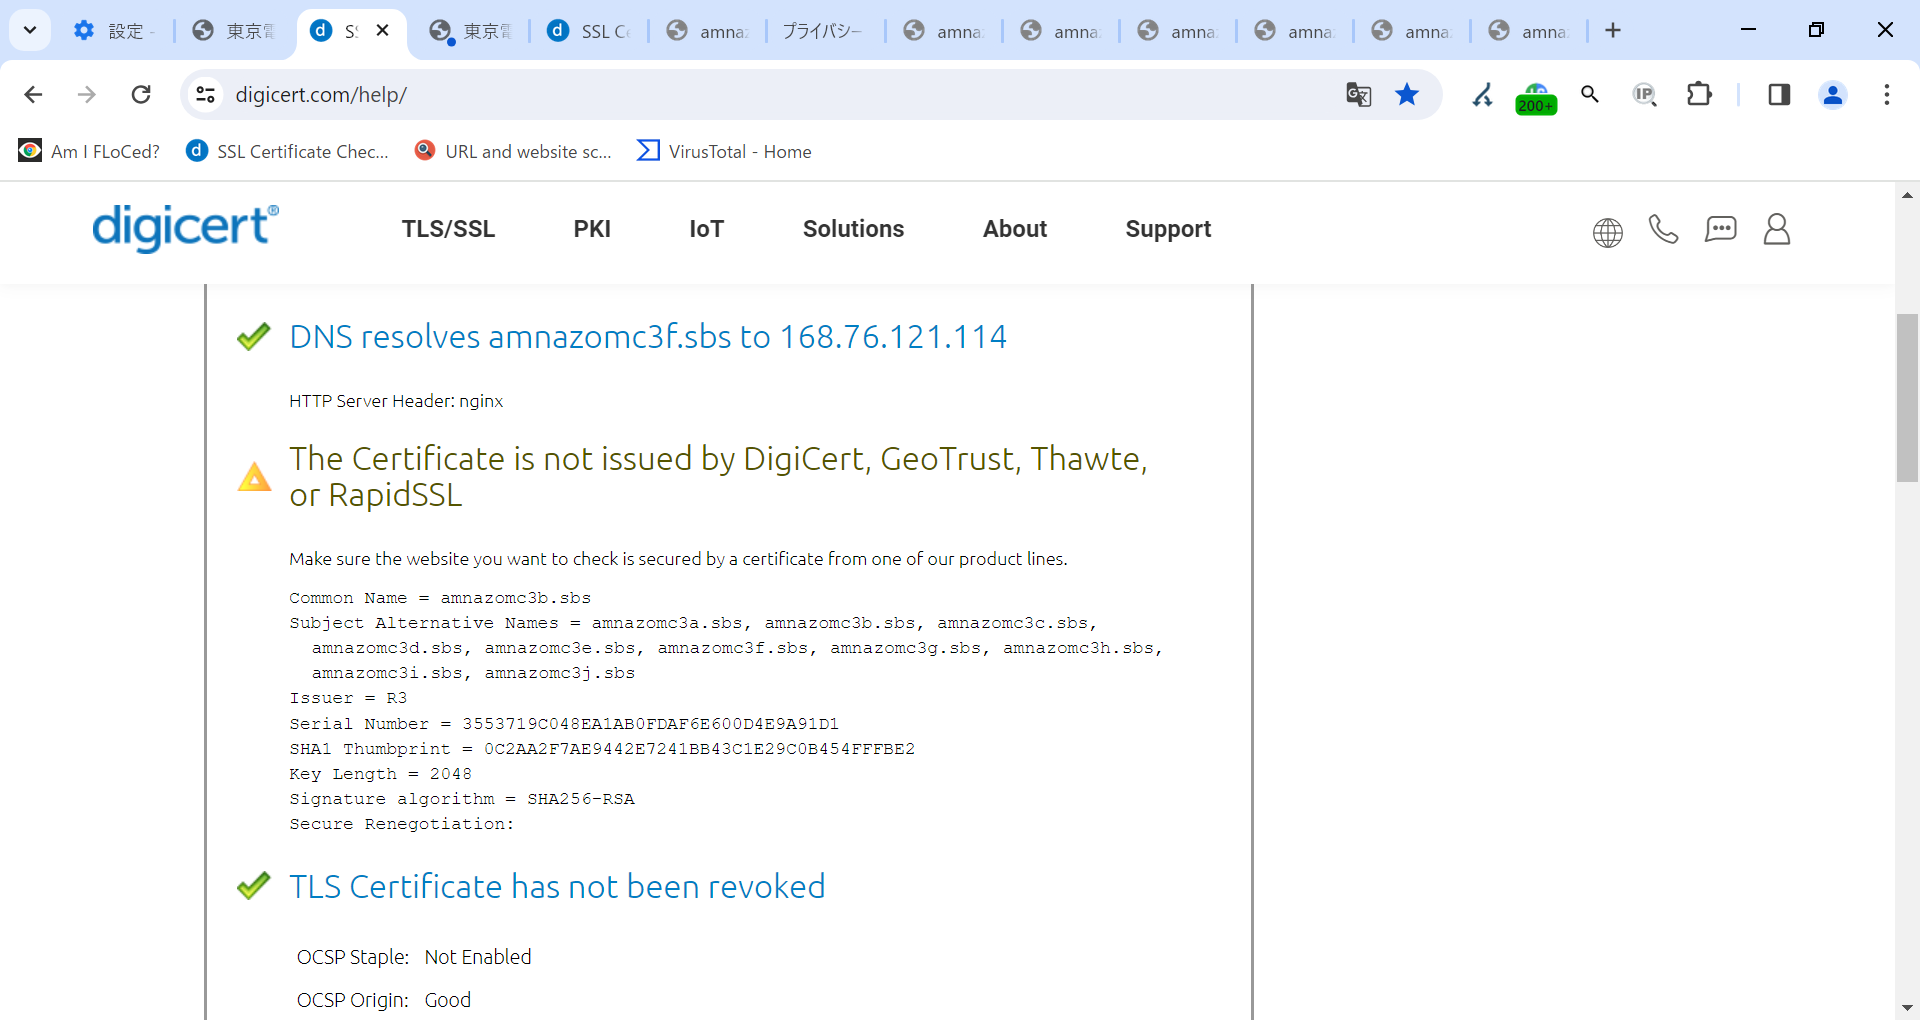Open the DigiCert account user icon
1920x1020 pixels.
pyautogui.click(x=1777, y=229)
